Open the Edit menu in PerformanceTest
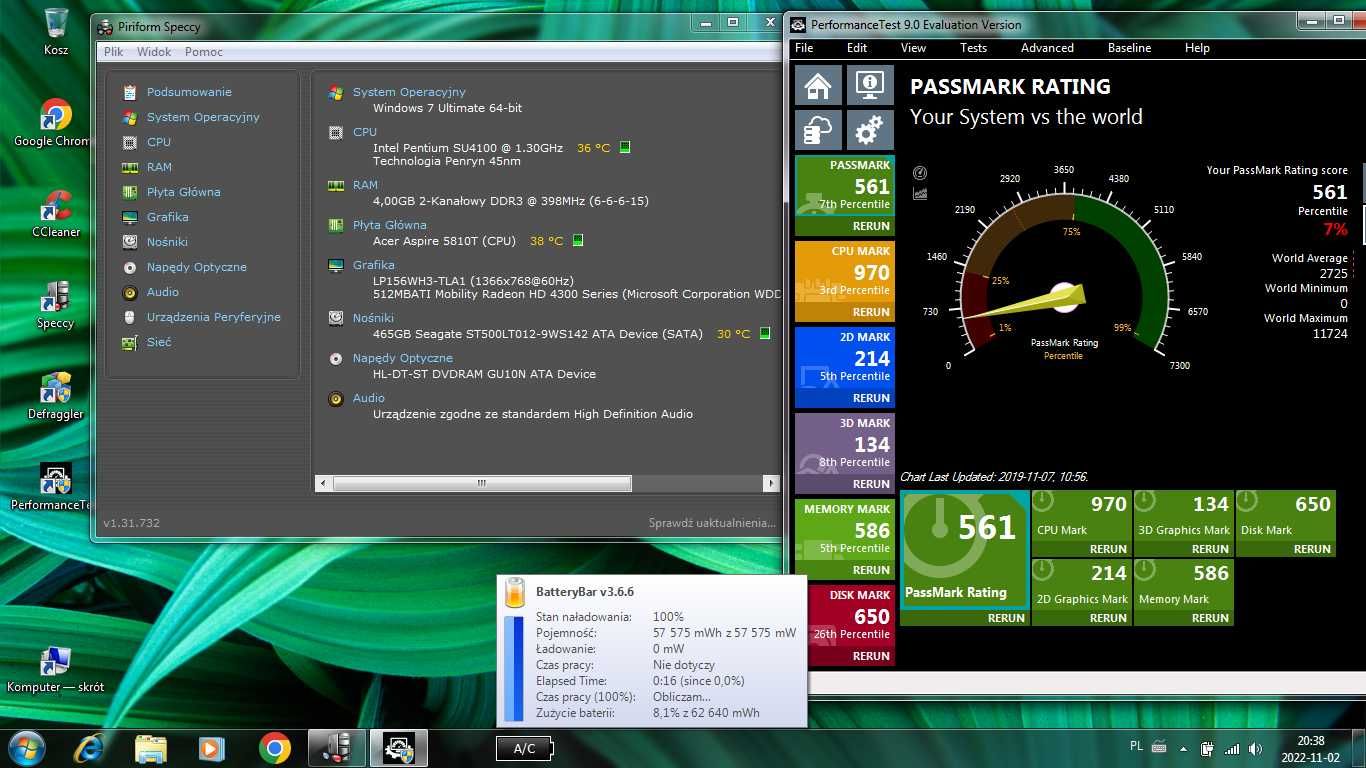1366x768 pixels. point(857,48)
